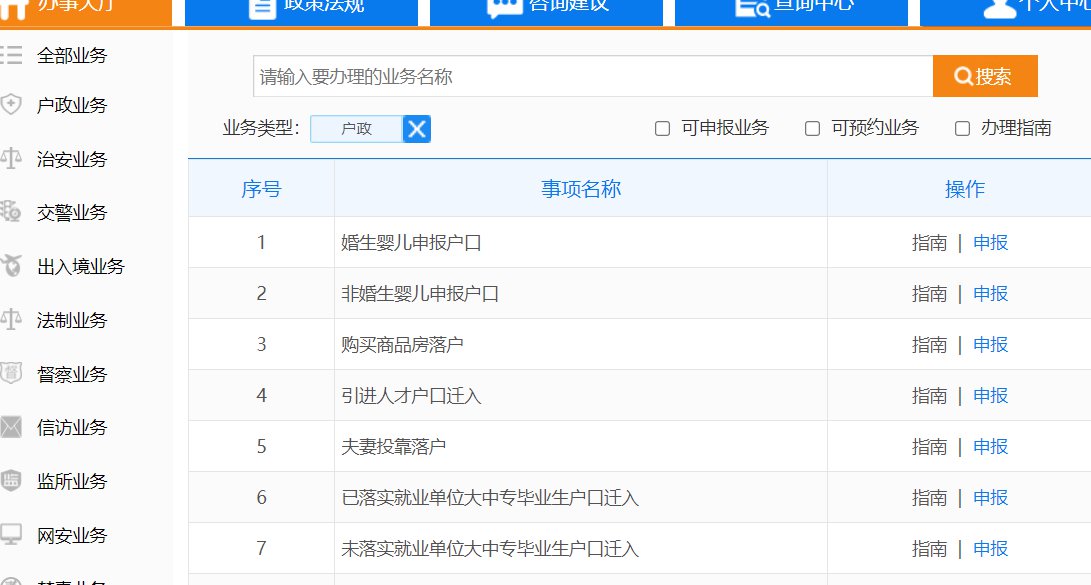
Task: Select 治安业务 in the sidebar
Action: tap(72, 159)
